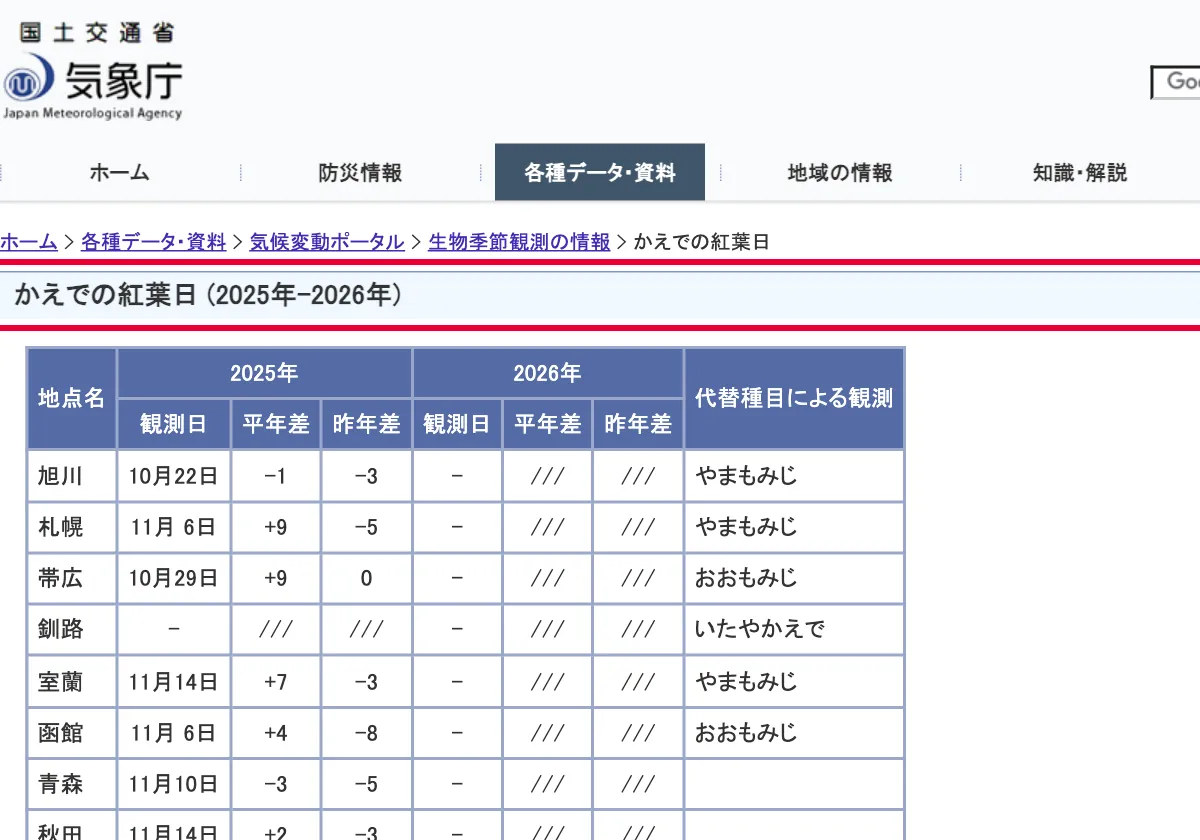
Task: Follow the 各種データ・資料 breadcrumb link
Action: point(154,241)
